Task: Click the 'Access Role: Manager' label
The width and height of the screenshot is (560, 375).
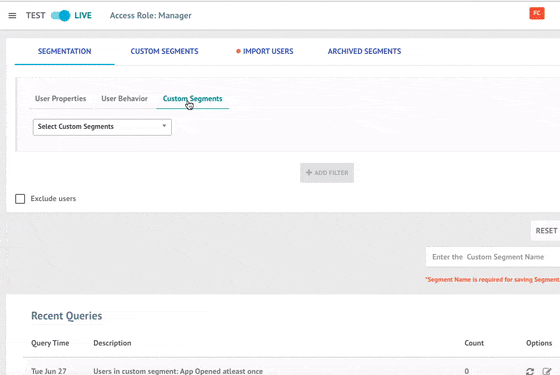Action: pos(151,16)
